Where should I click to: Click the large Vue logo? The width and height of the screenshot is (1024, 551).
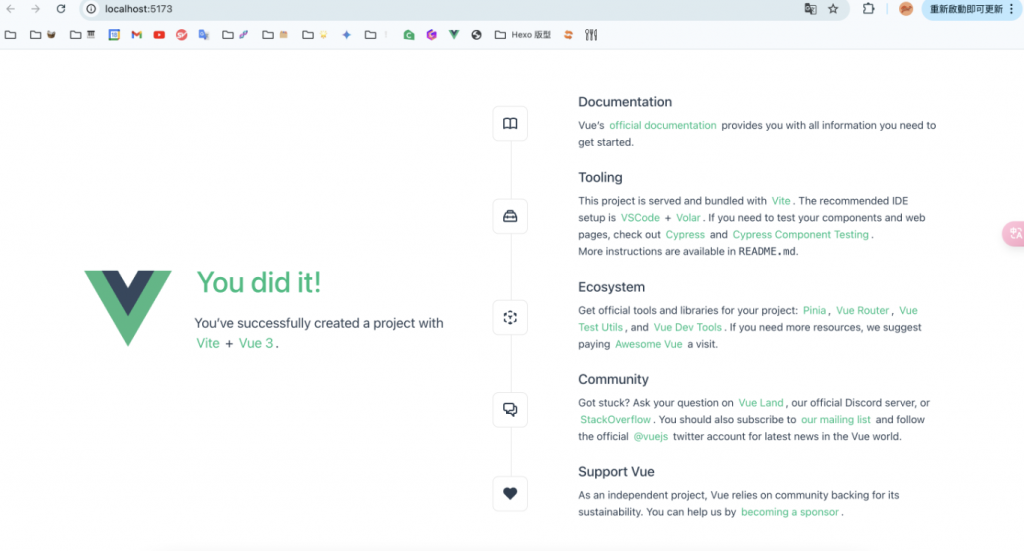click(128, 308)
